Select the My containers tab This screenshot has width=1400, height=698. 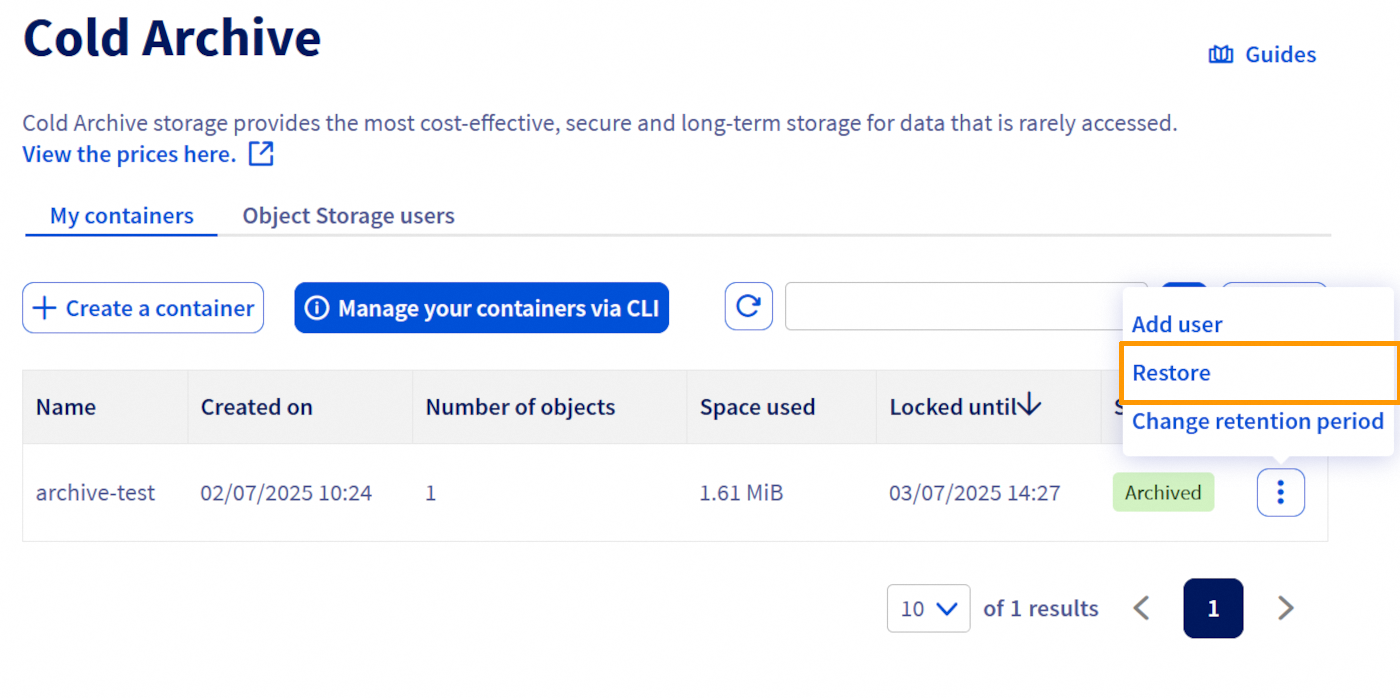pyautogui.click(x=120, y=215)
